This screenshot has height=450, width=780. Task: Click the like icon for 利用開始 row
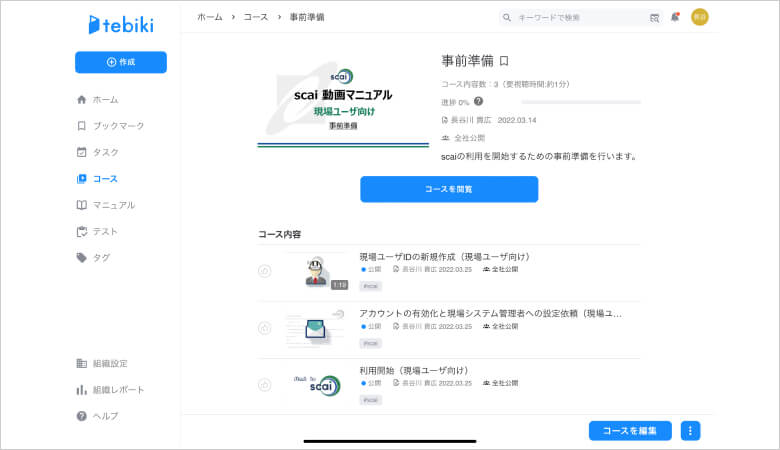tap(265, 385)
